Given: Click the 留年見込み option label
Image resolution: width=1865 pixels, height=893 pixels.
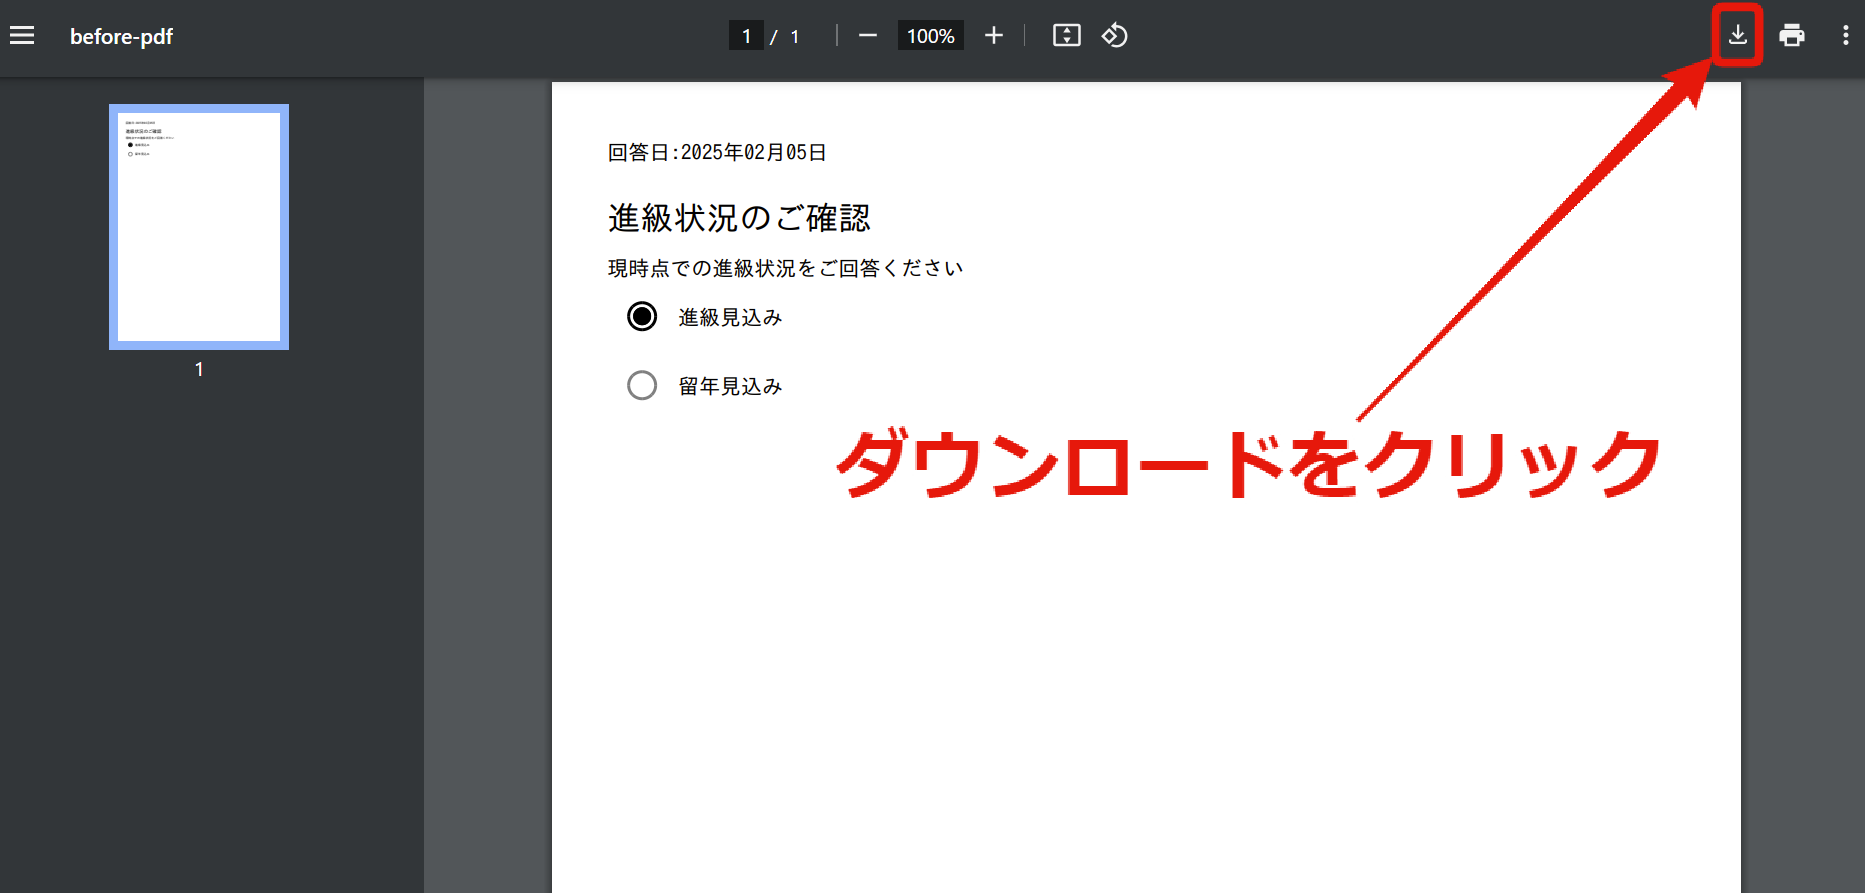Looking at the screenshot, I should pos(730,386).
